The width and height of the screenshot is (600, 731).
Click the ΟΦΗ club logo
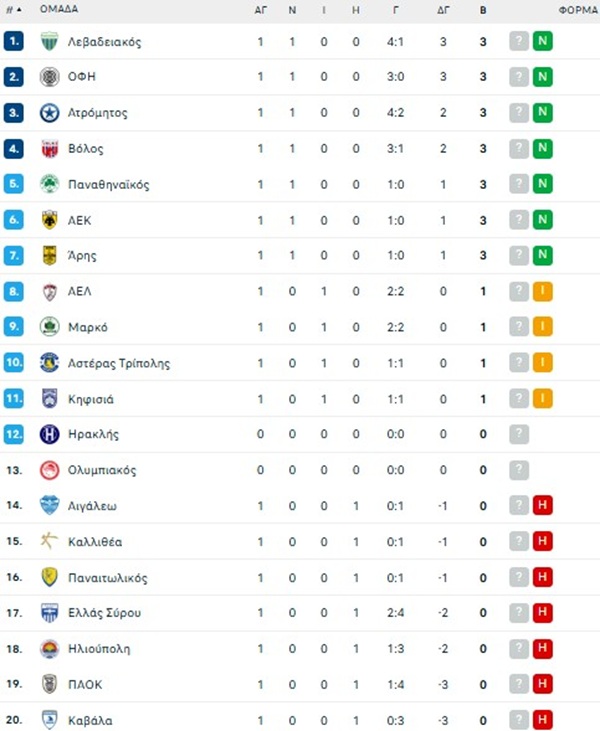pos(49,77)
